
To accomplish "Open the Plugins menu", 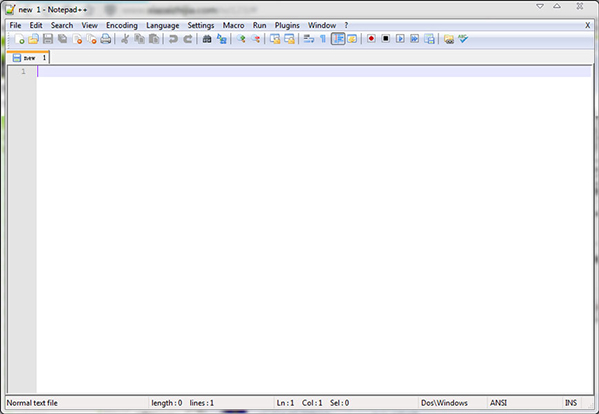I will 287,25.
